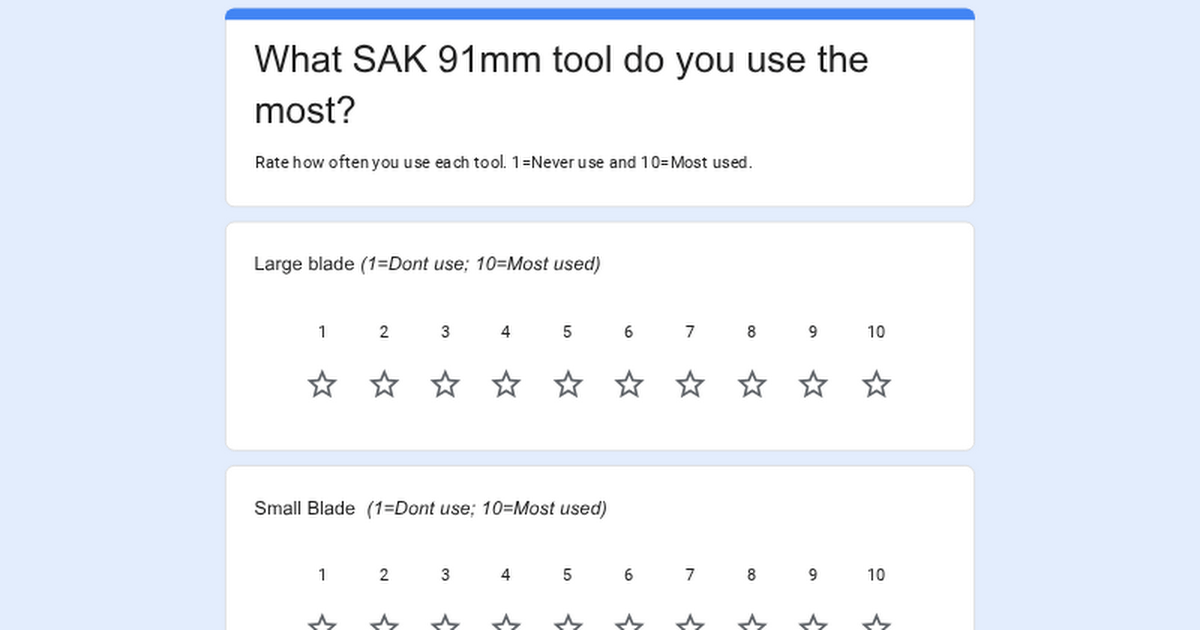Image resolution: width=1200 pixels, height=630 pixels.
Task: Click the form title heading
Action: [x=561, y=85]
